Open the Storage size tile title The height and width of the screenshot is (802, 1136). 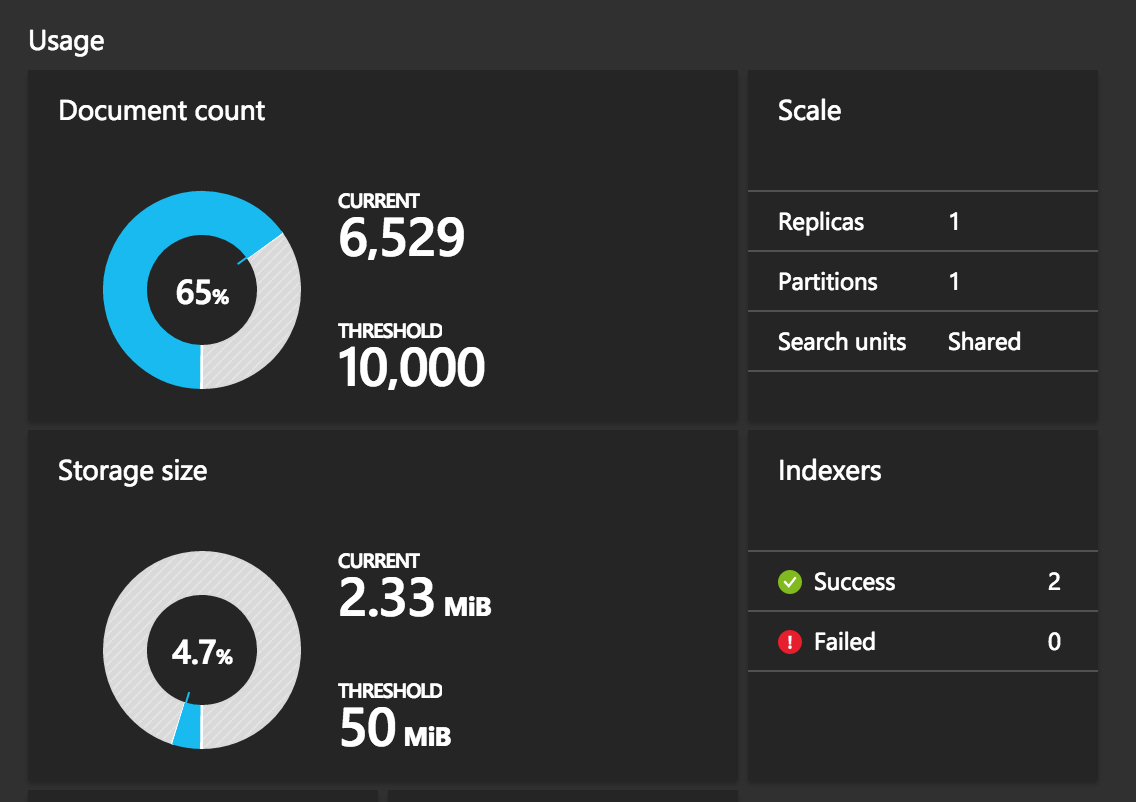pyautogui.click(x=133, y=471)
